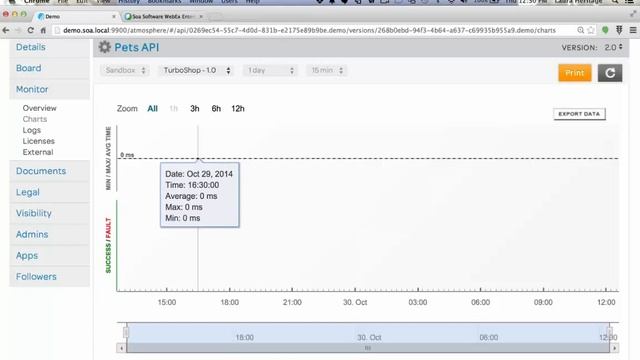
Task: Open the Chrome hamburger menu
Action: point(633,30)
